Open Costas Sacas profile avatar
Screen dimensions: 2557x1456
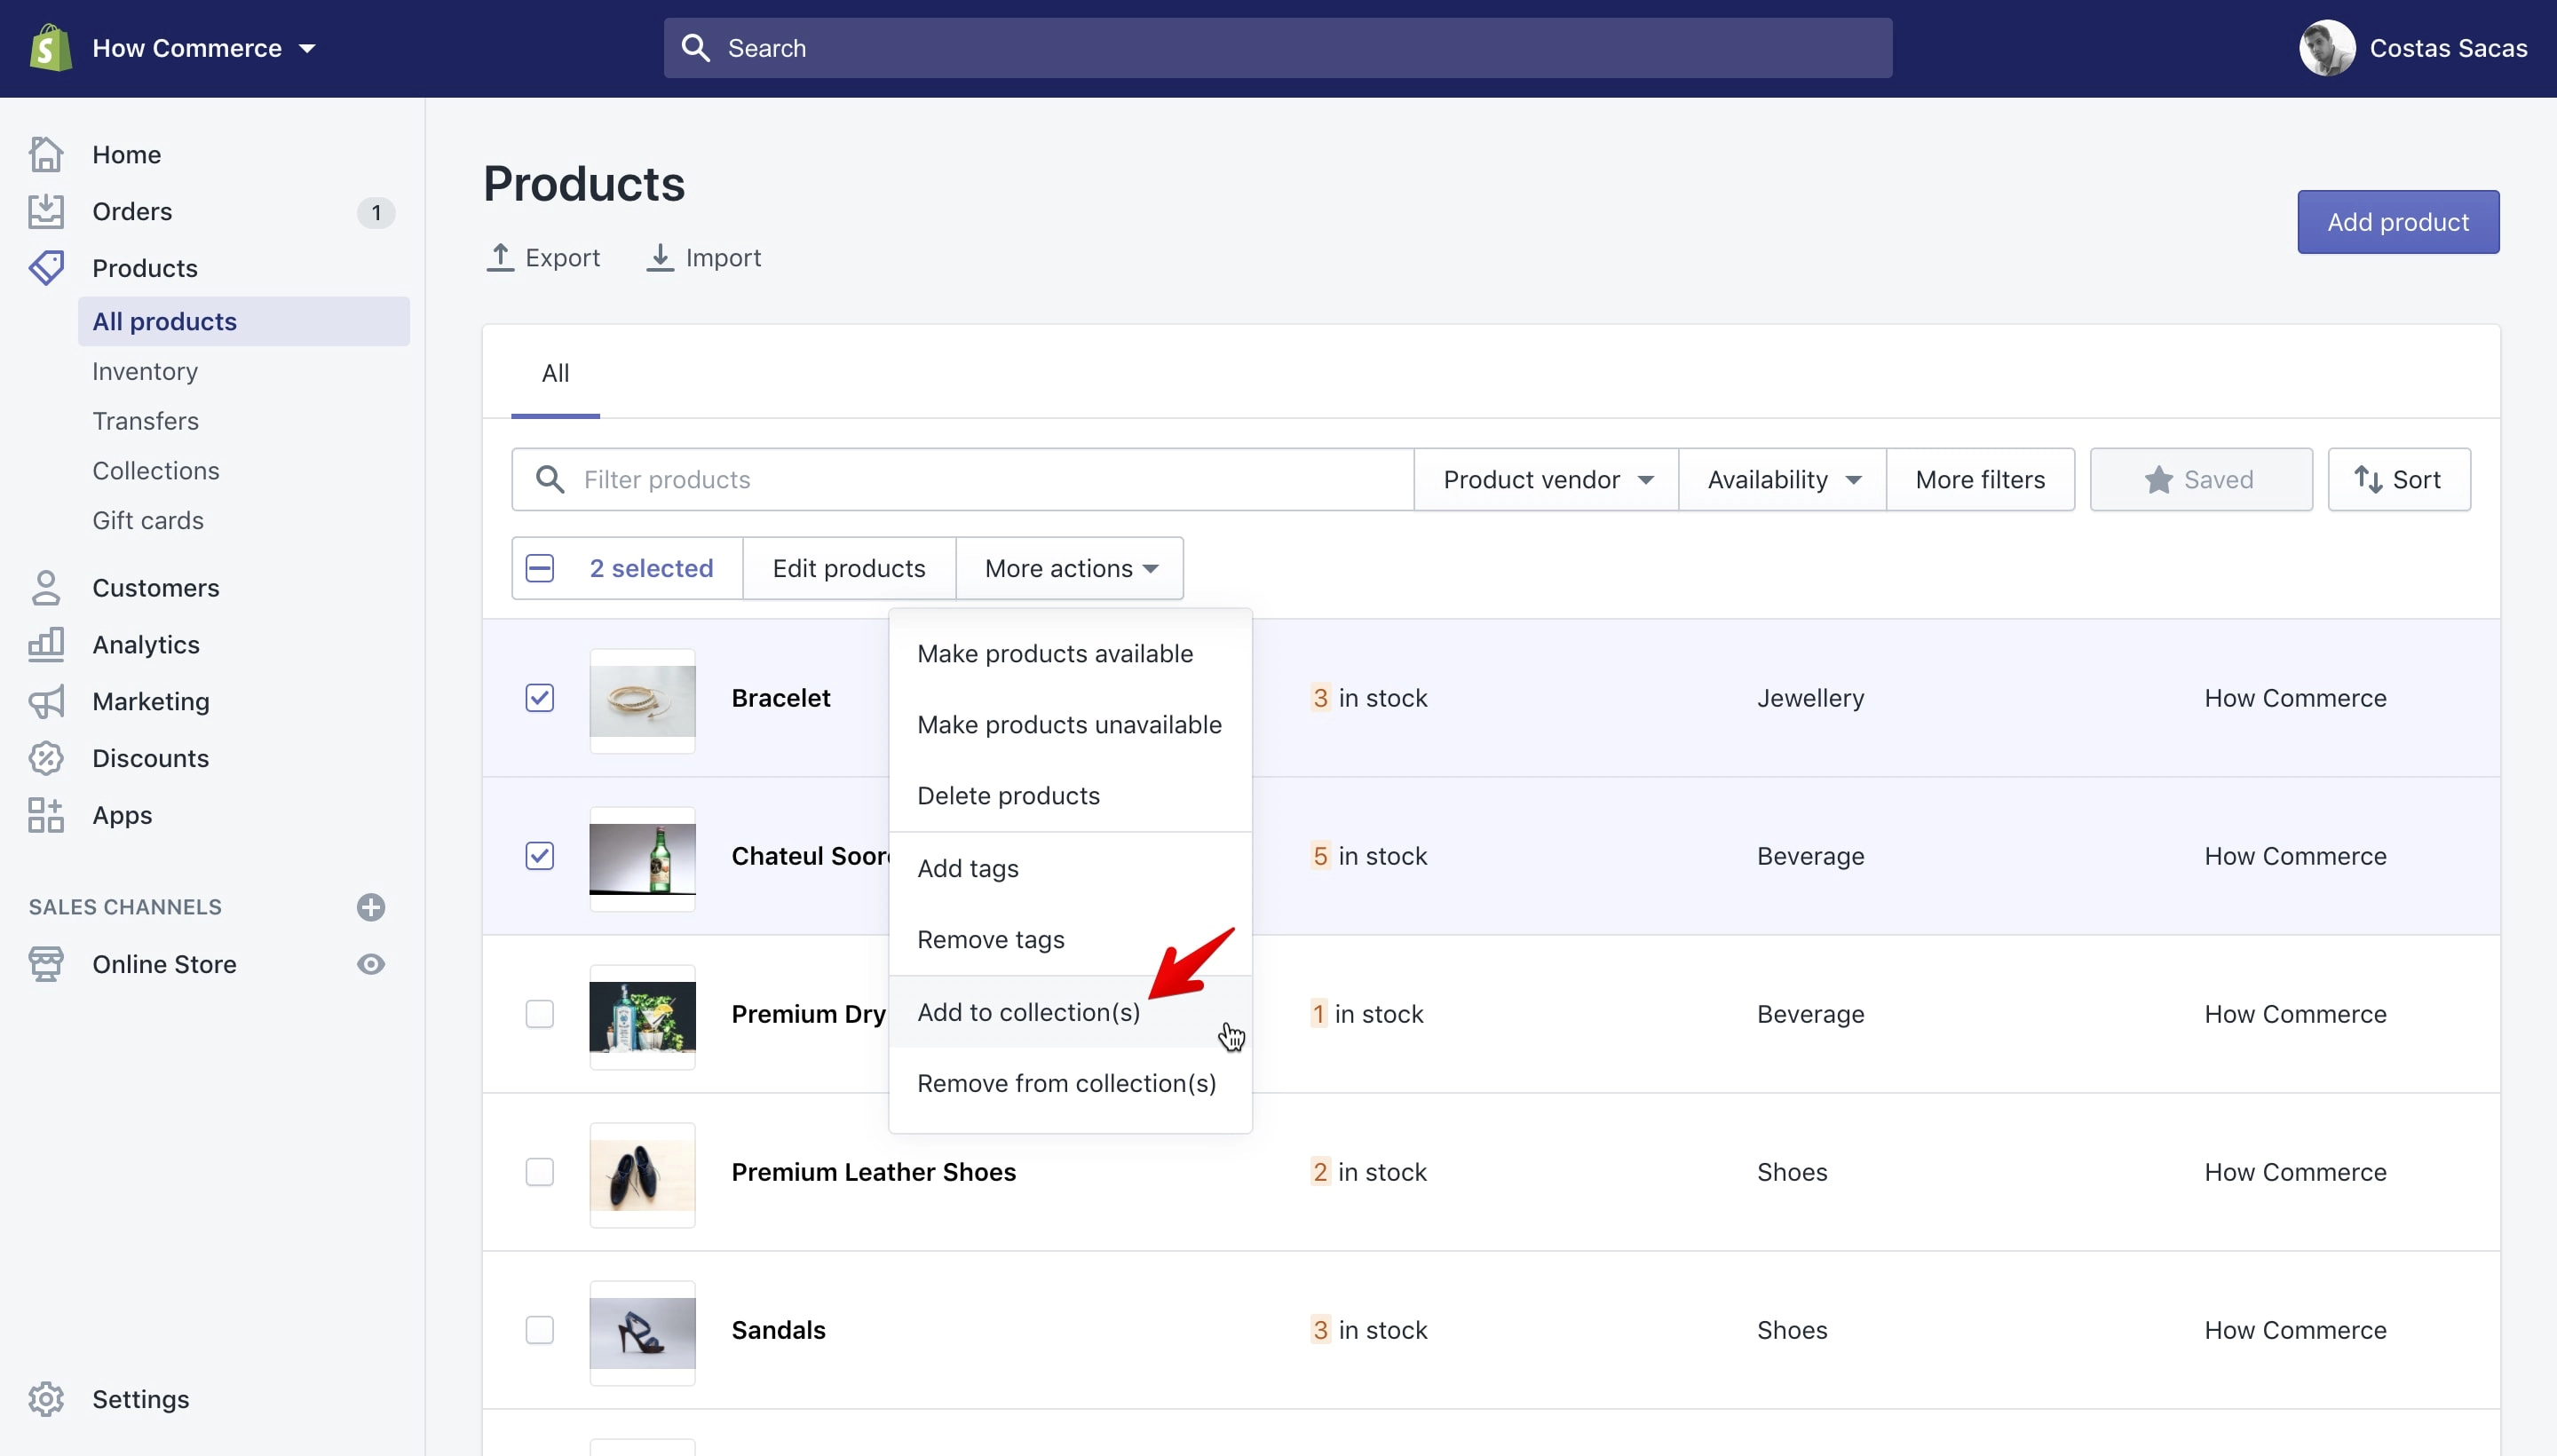2327,48
